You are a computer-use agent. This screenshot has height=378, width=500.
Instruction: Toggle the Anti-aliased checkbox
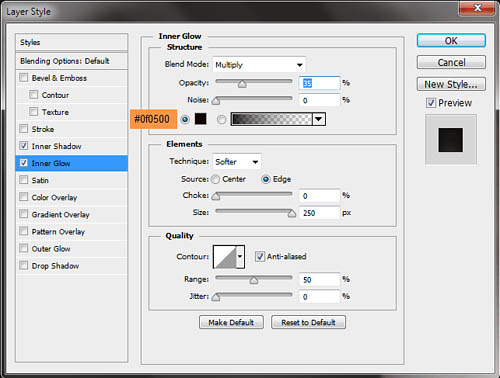260,256
